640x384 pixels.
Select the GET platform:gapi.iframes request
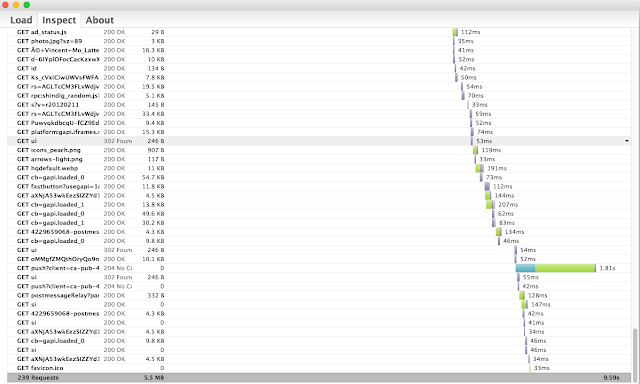click(x=319, y=132)
